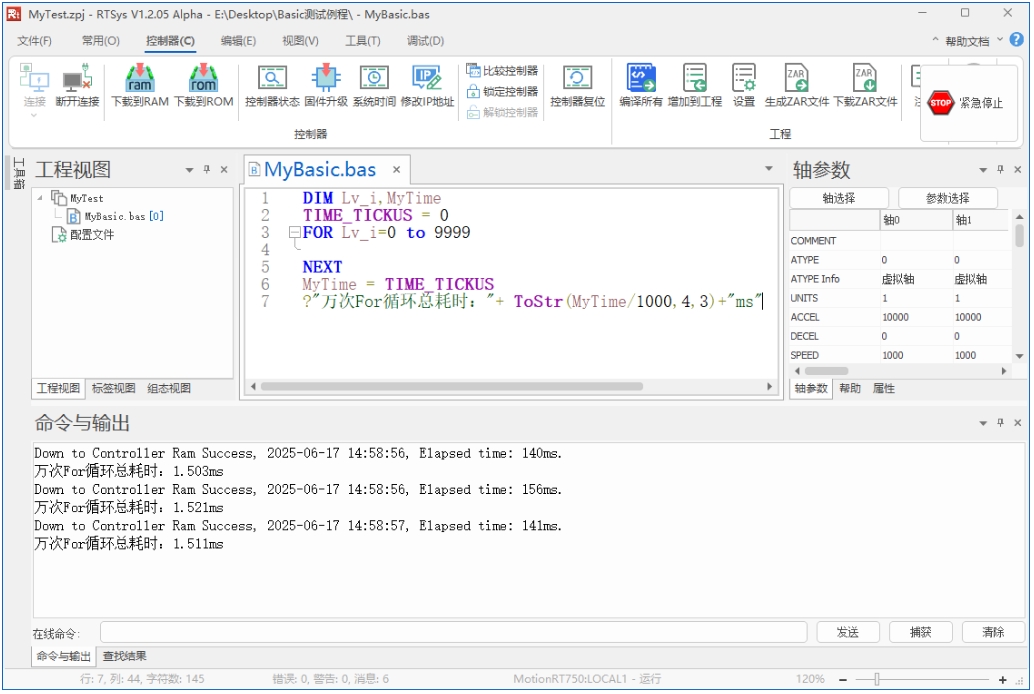Pin the 轴参数 panel

1000,170
